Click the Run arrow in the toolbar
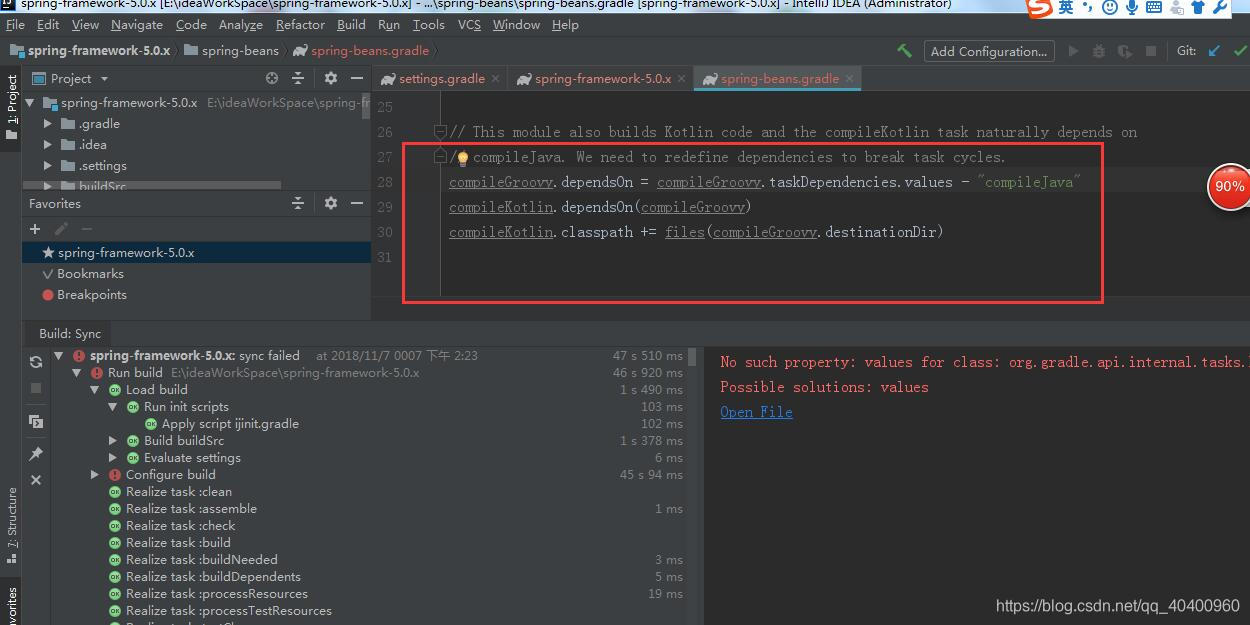The image size is (1250, 625). tap(1073, 51)
